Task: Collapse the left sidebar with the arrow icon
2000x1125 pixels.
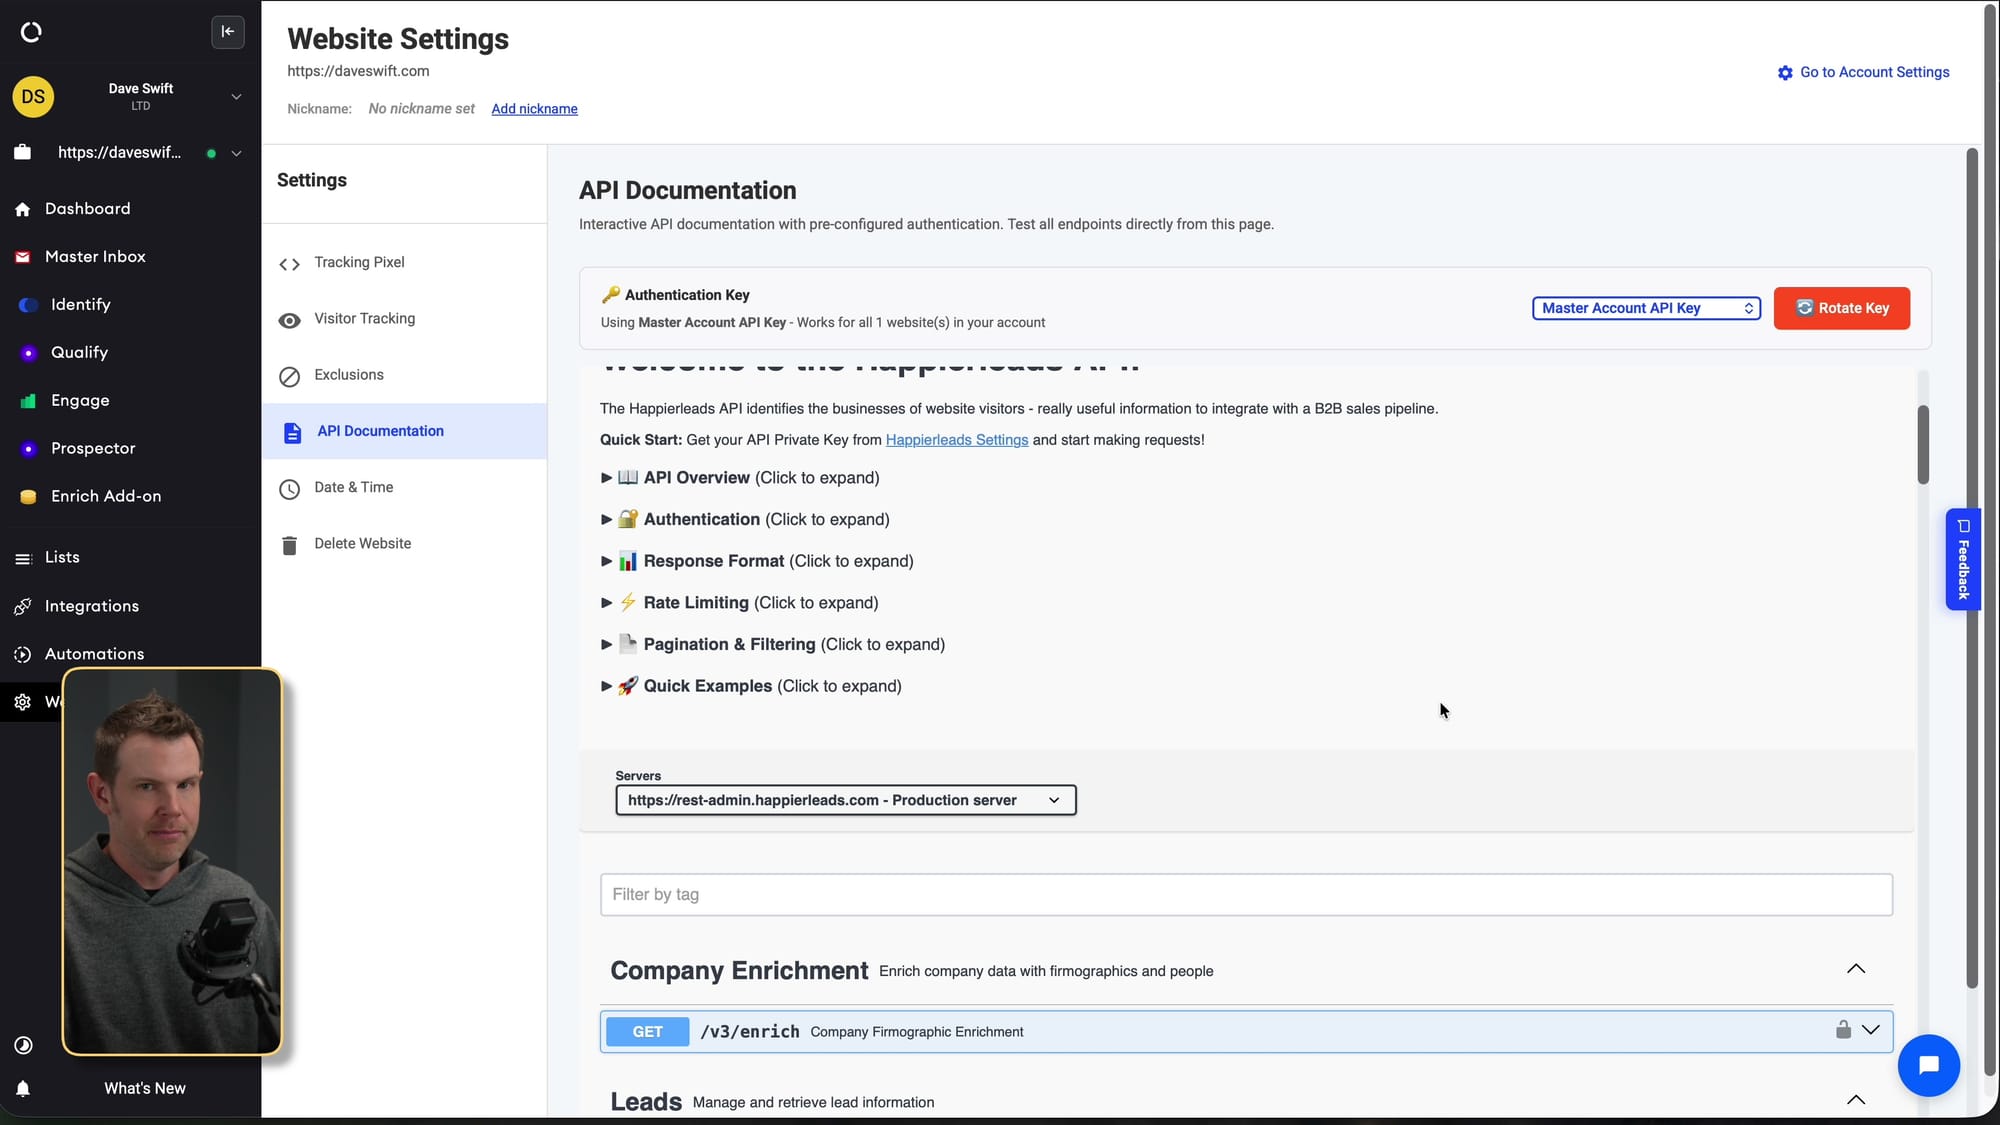Action: point(228,32)
